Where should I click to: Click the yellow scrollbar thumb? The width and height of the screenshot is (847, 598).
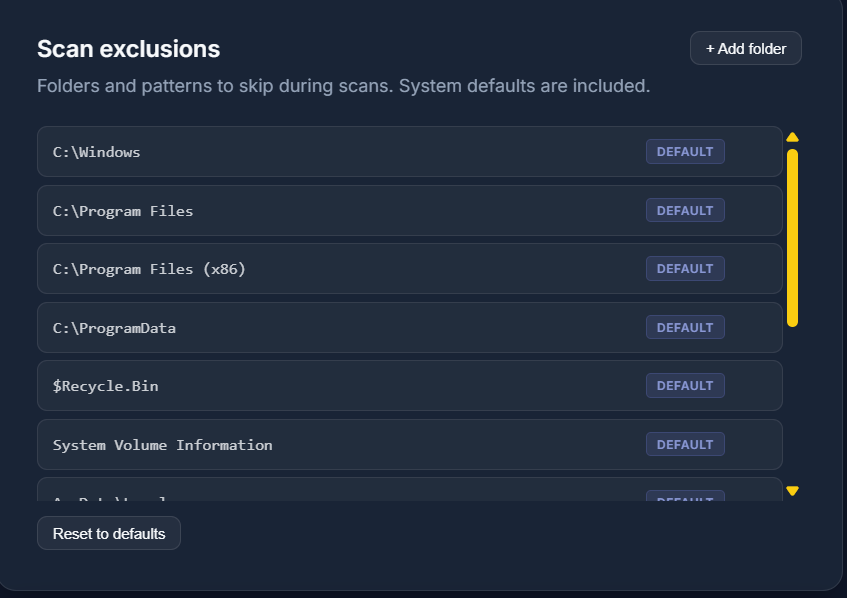pyautogui.click(x=792, y=235)
